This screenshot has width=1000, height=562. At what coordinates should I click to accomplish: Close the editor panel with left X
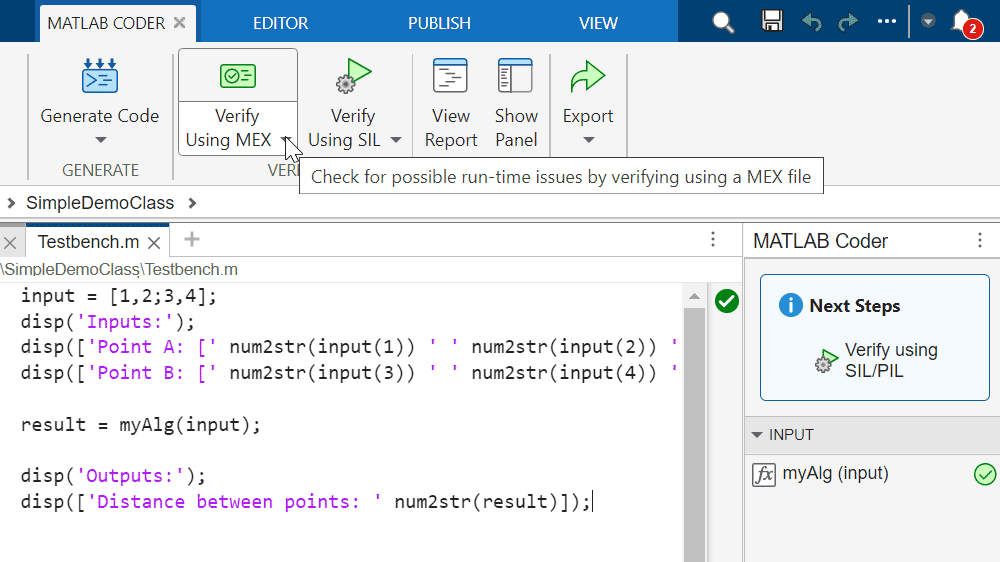pos(10,242)
